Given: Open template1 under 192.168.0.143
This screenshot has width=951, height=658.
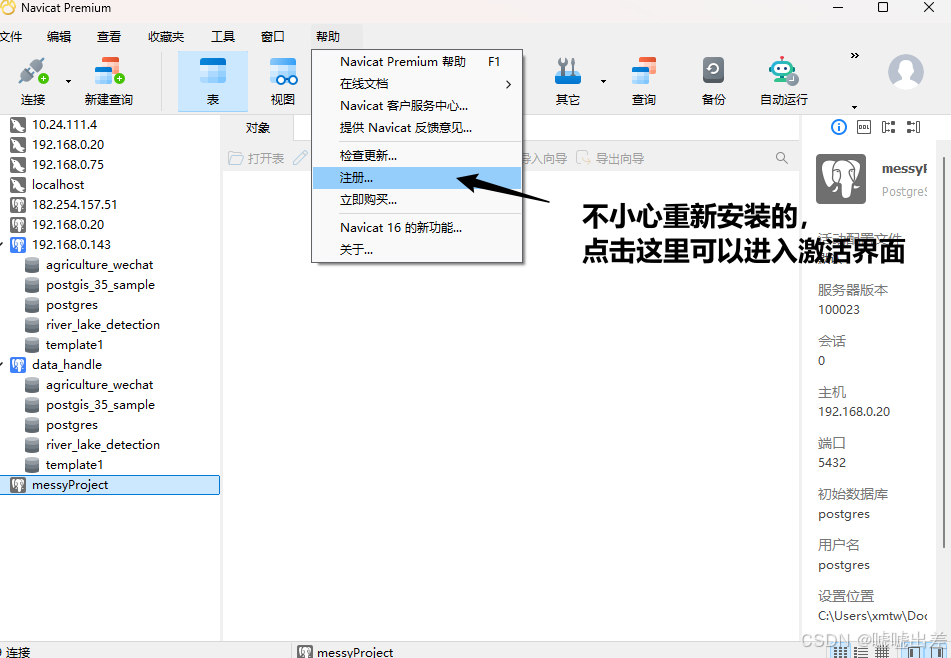Looking at the screenshot, I should (75, 345).
